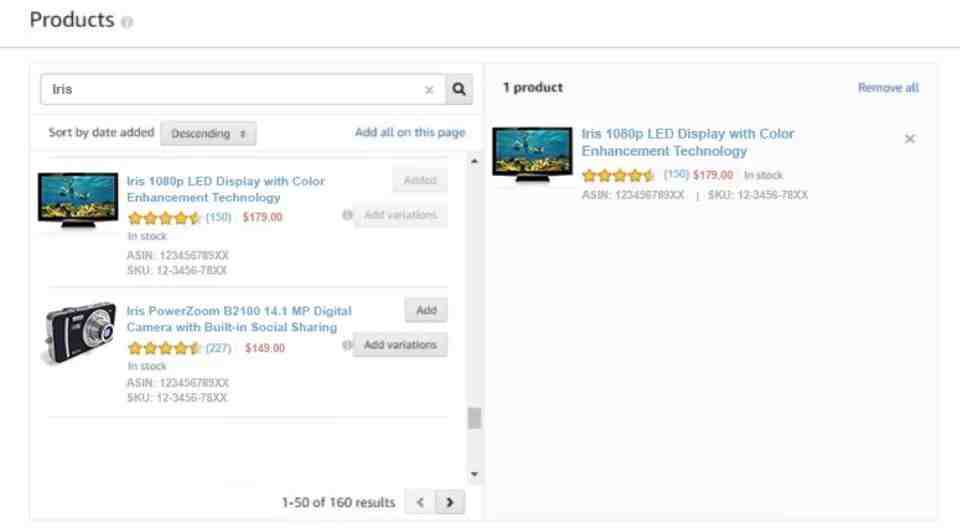960x531 pixels.
Task: Remove Iris LED Display from selected products
Action: 910,139
